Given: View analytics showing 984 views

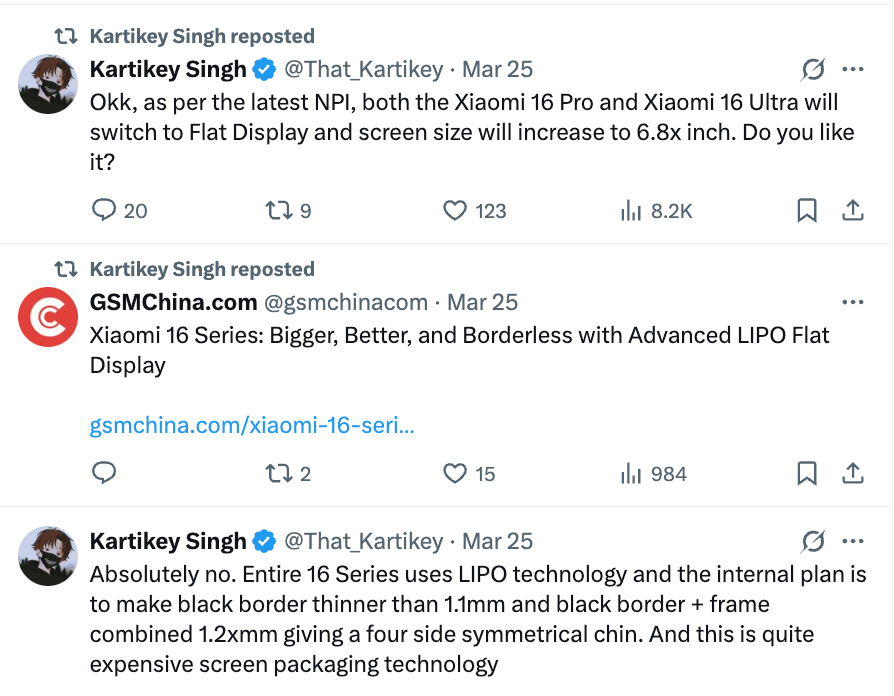Looking at the screenshot, I should 631,474.
